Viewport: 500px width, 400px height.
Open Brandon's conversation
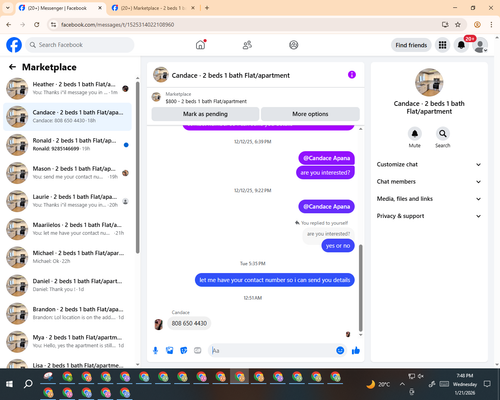(x=68, y=313)
